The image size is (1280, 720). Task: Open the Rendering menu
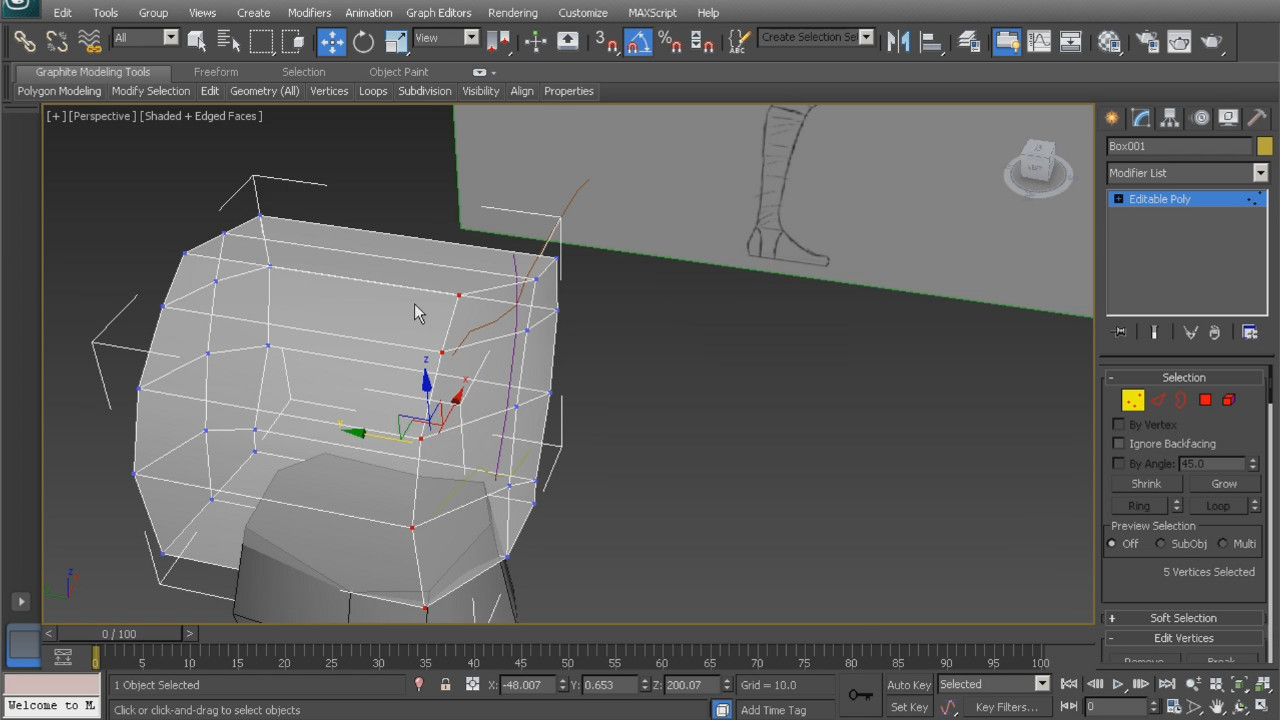tap(513, 13)
